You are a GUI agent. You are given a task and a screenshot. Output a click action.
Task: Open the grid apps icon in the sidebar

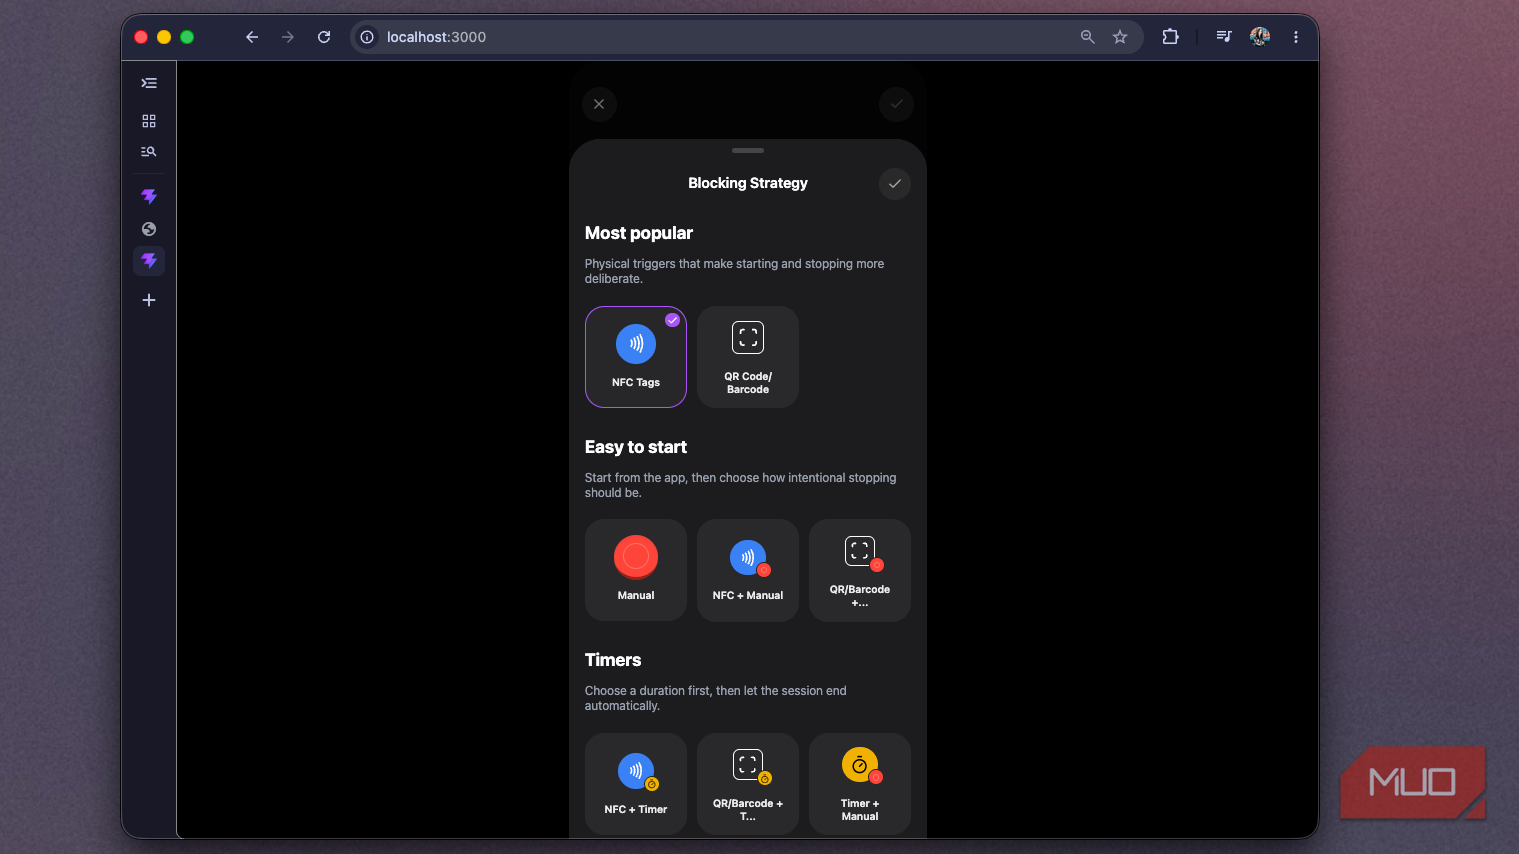149,121
